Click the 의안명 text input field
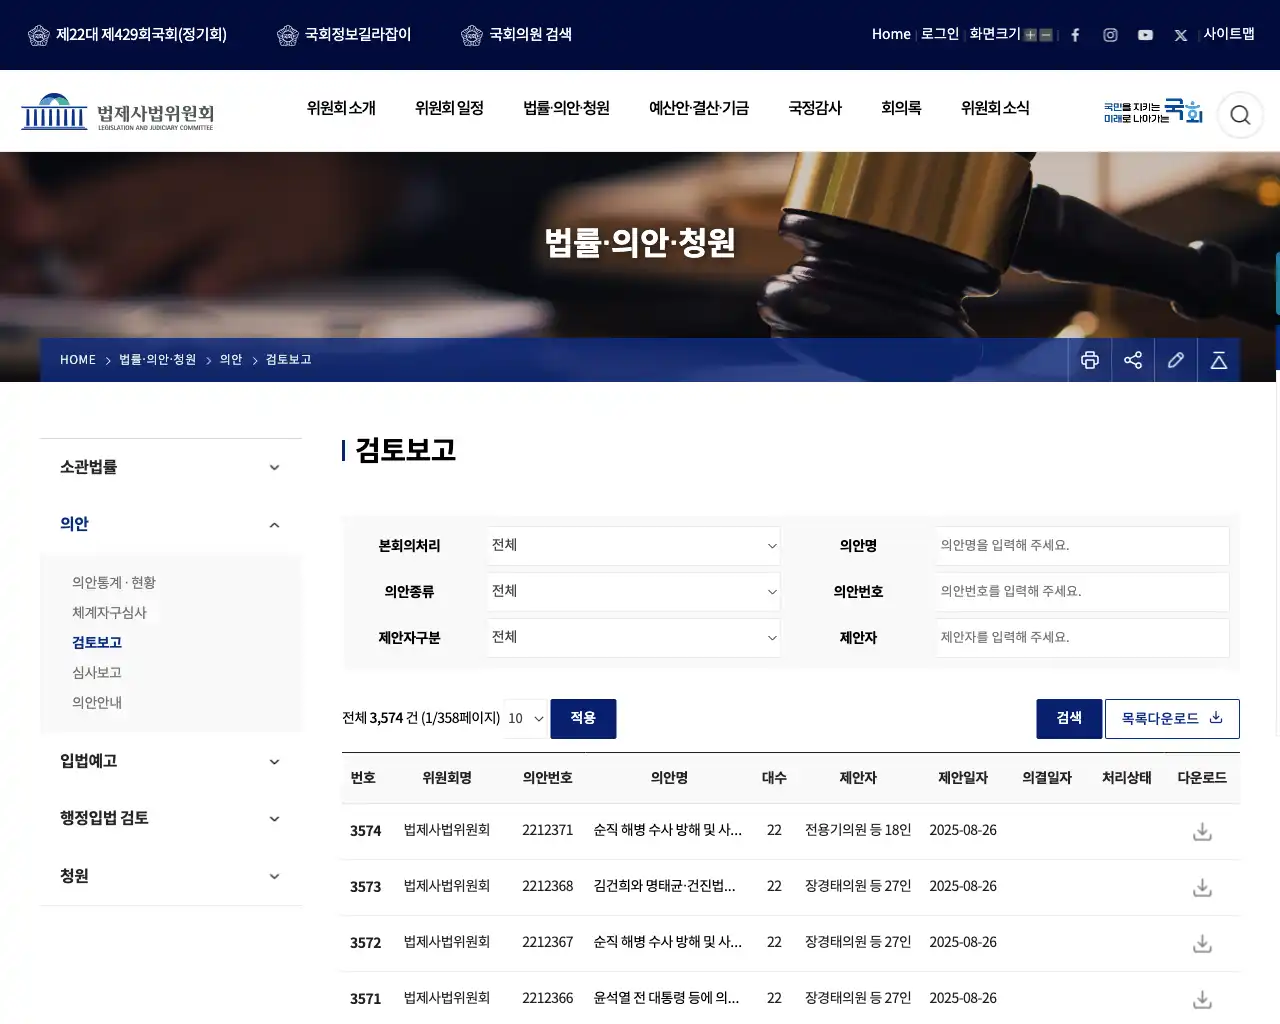The width and height of the screenshot is (1280, 1024). click(x=1082, y=546)
